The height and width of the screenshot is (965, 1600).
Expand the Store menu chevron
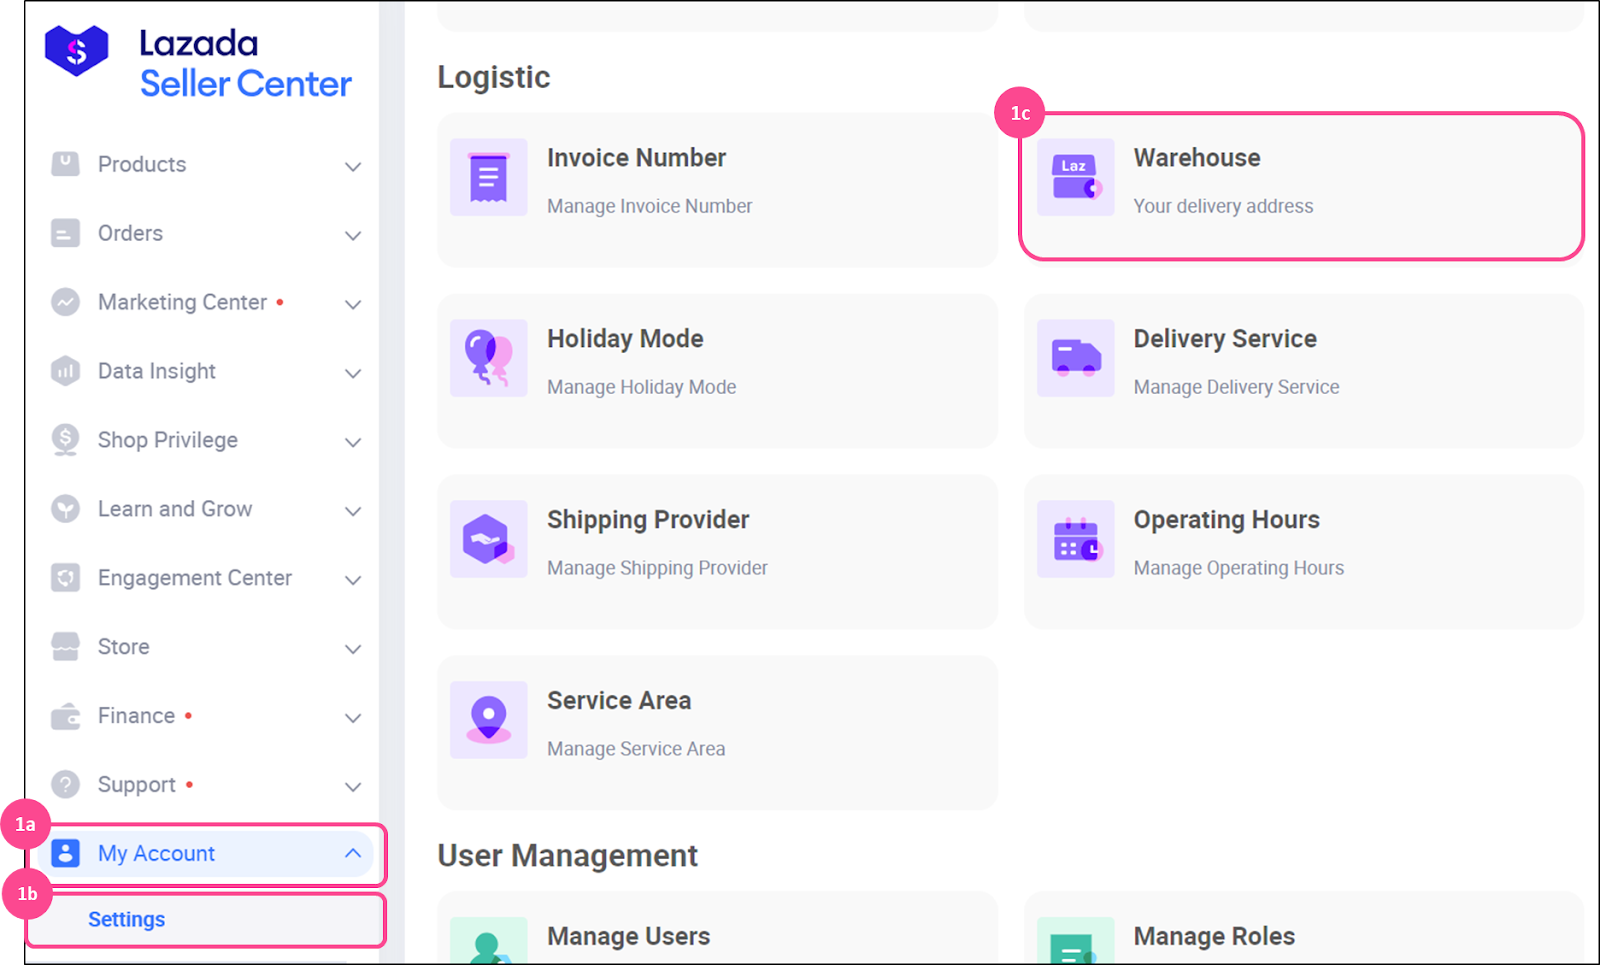coord(353,649)
